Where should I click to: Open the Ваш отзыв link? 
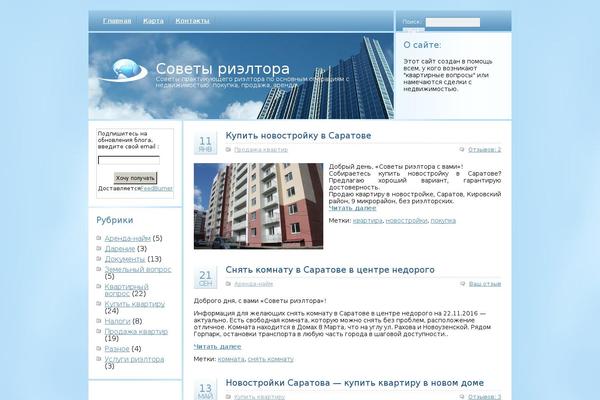[x=485, y=284]
